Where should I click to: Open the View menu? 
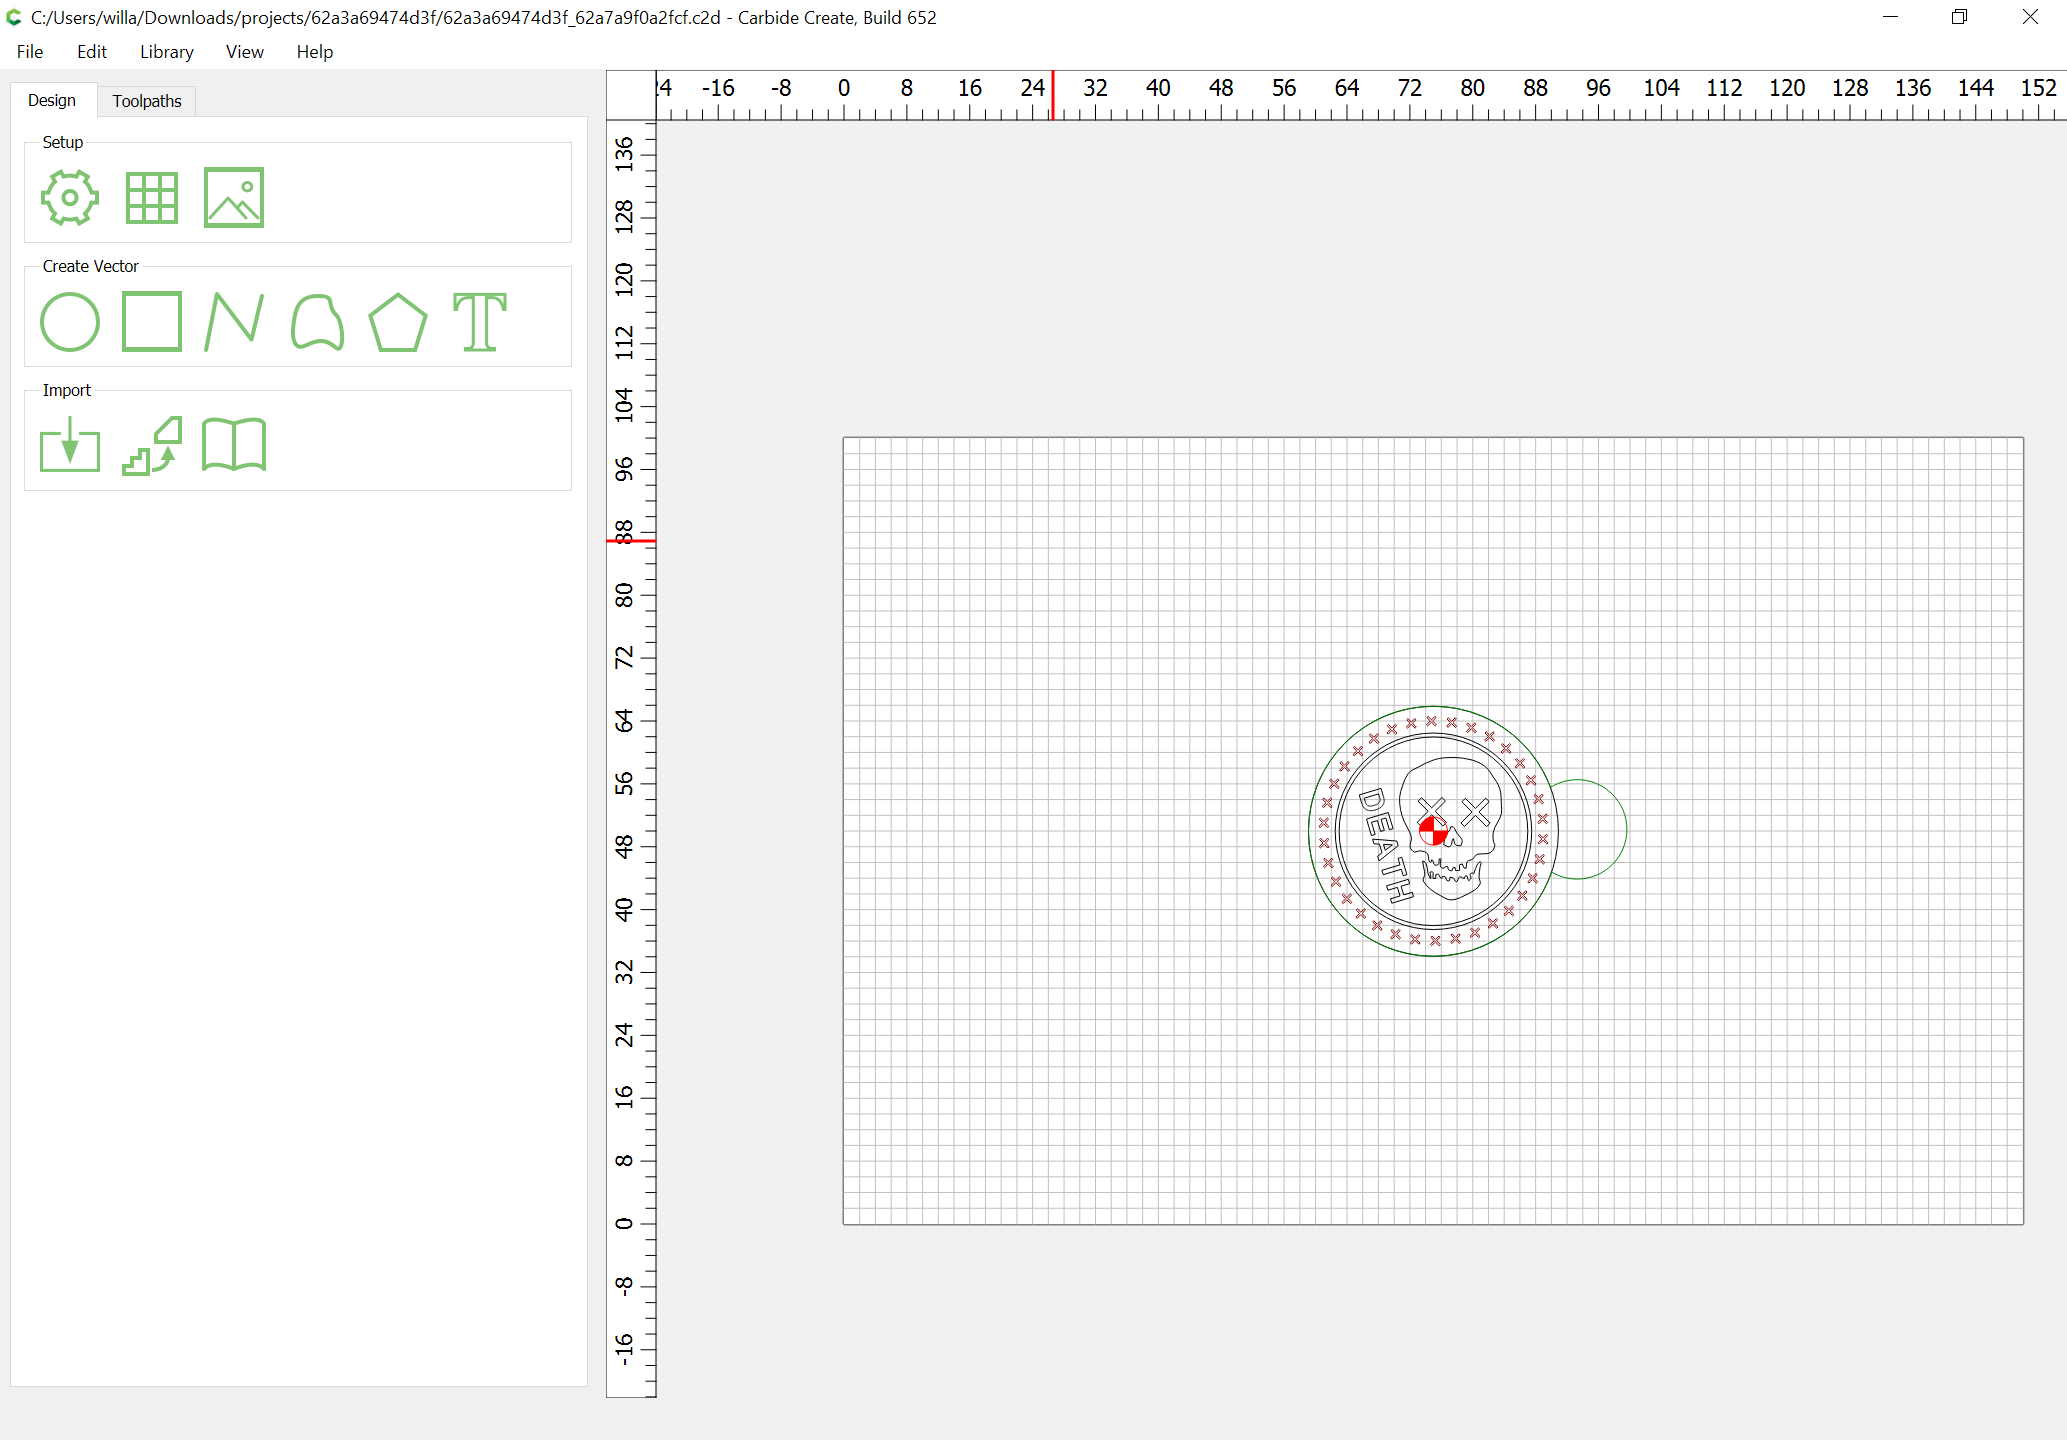[244, 52]
